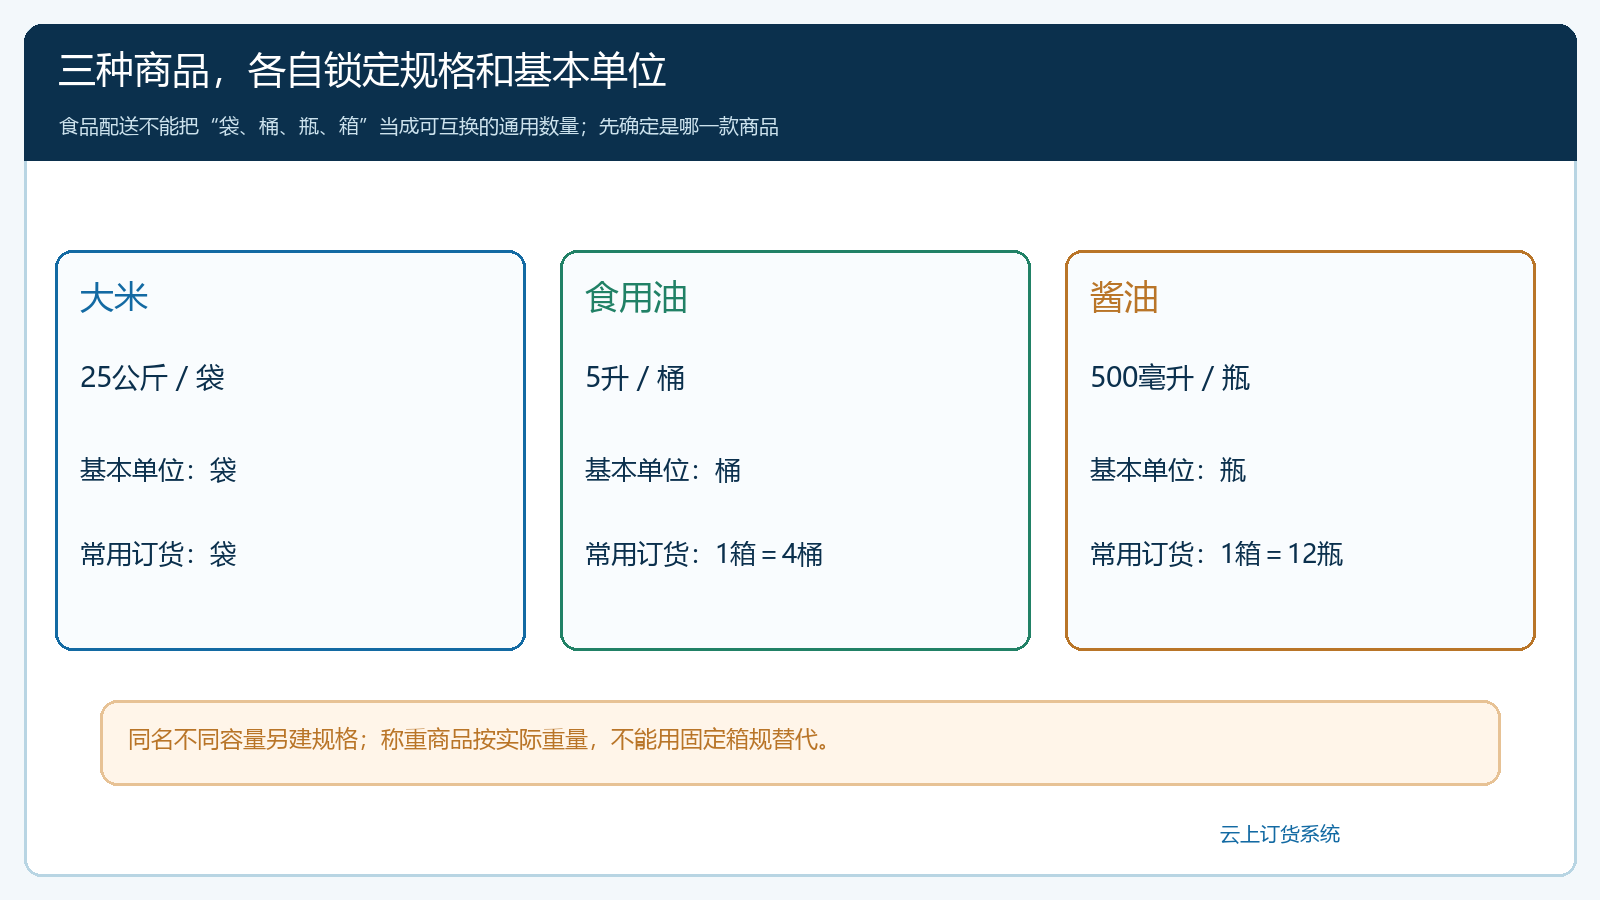Click the 大米 card heading
Image resolution: width=1600 pixels, height=900 pixels.
[x=114, y=297]
